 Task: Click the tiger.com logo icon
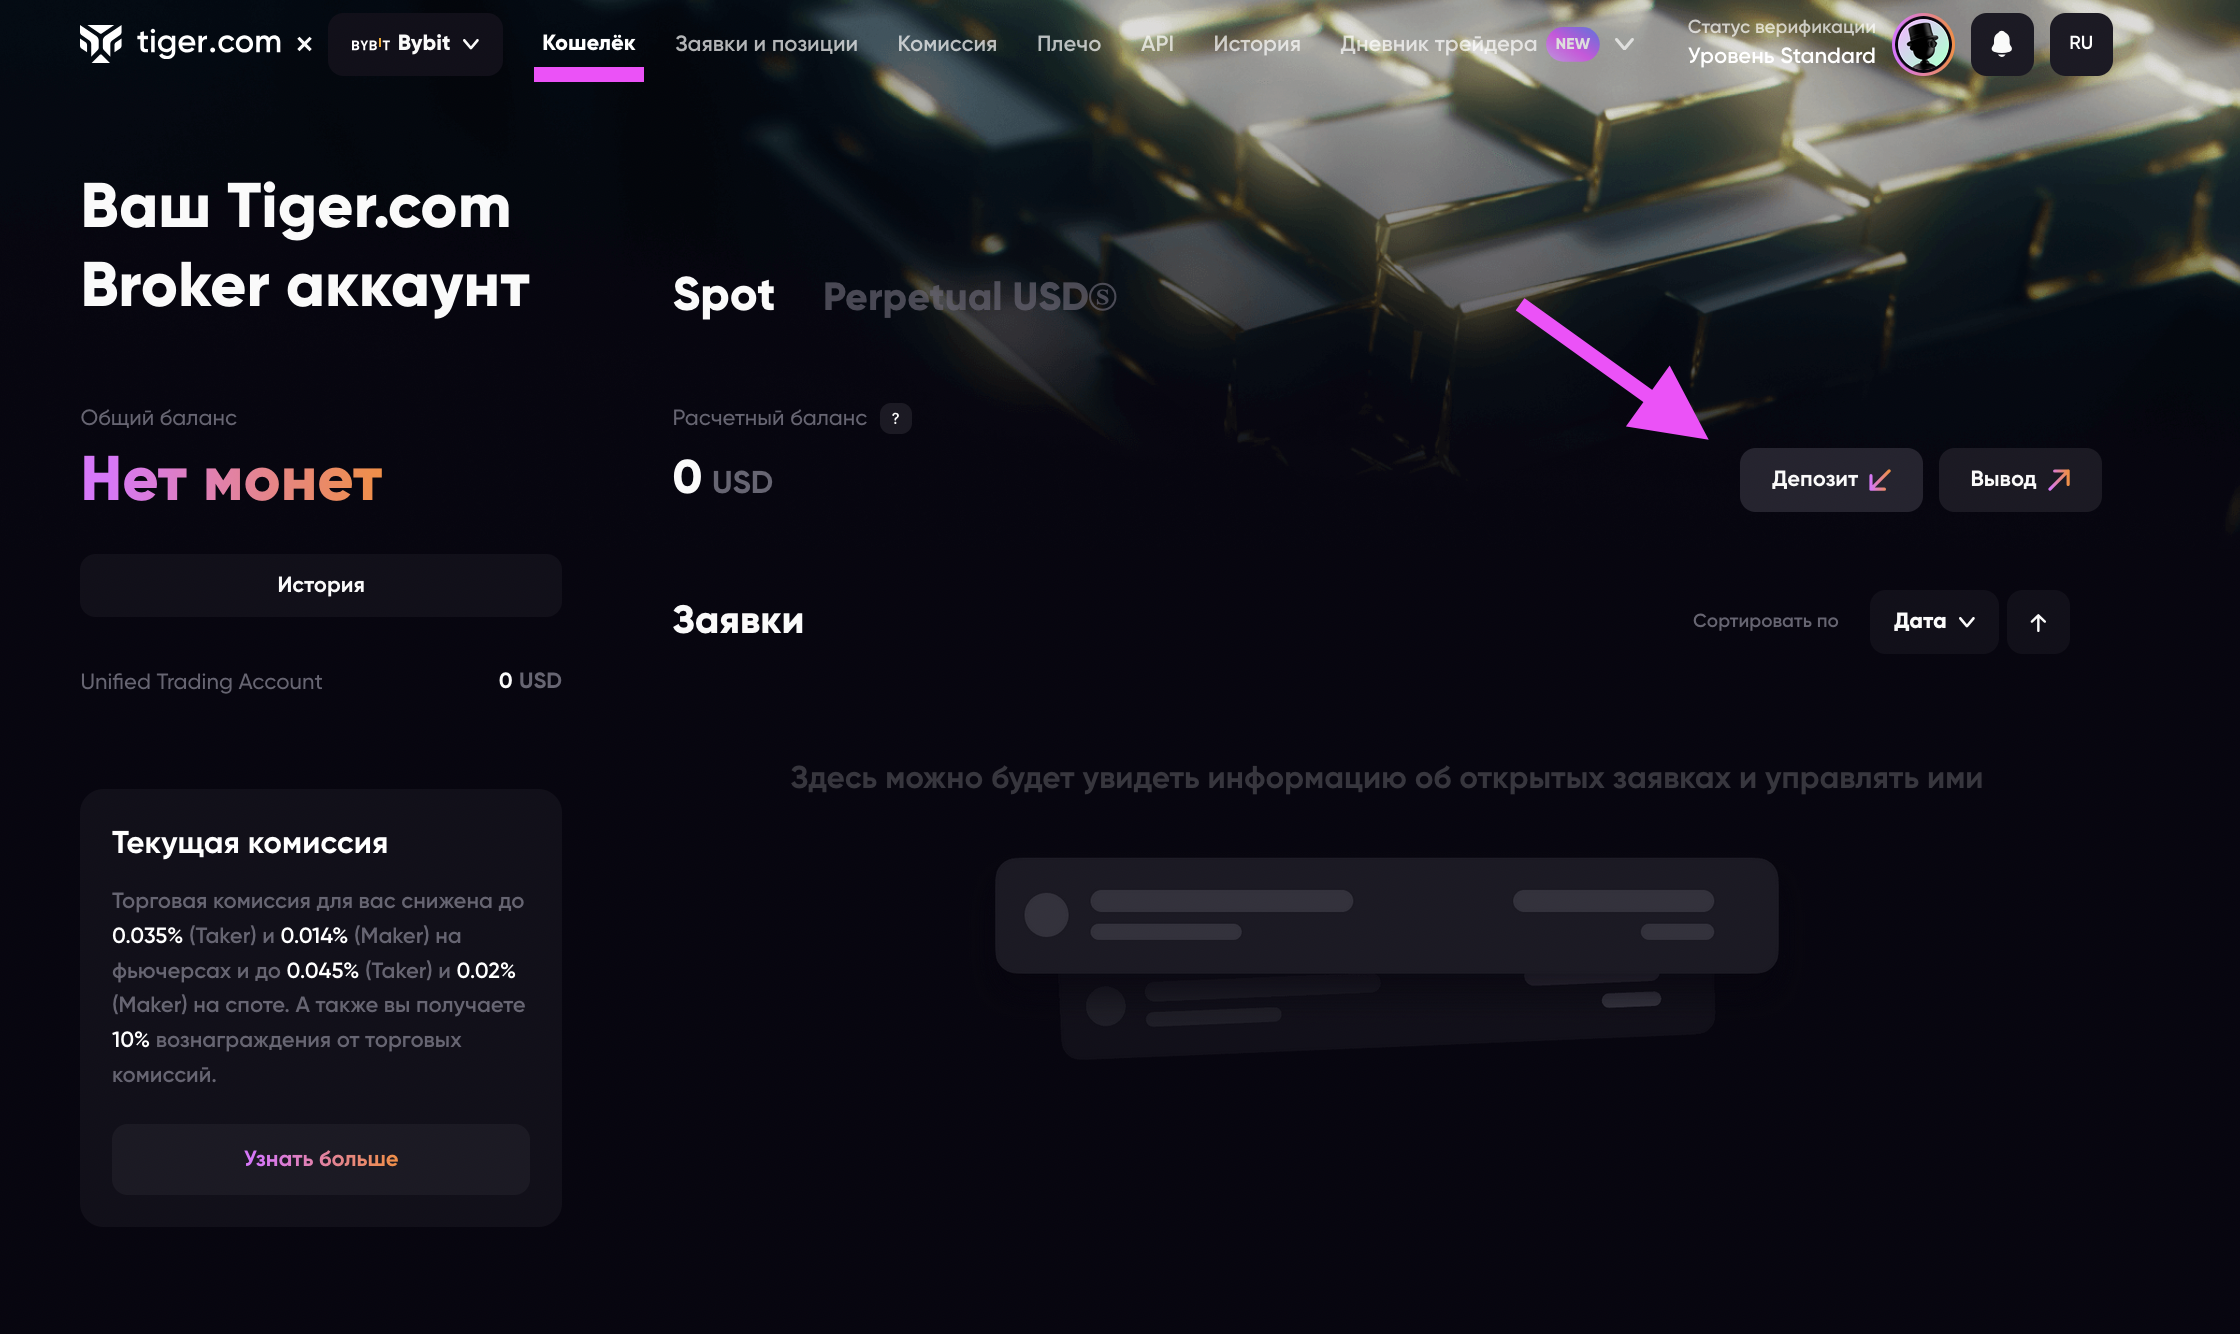point(101,43)
